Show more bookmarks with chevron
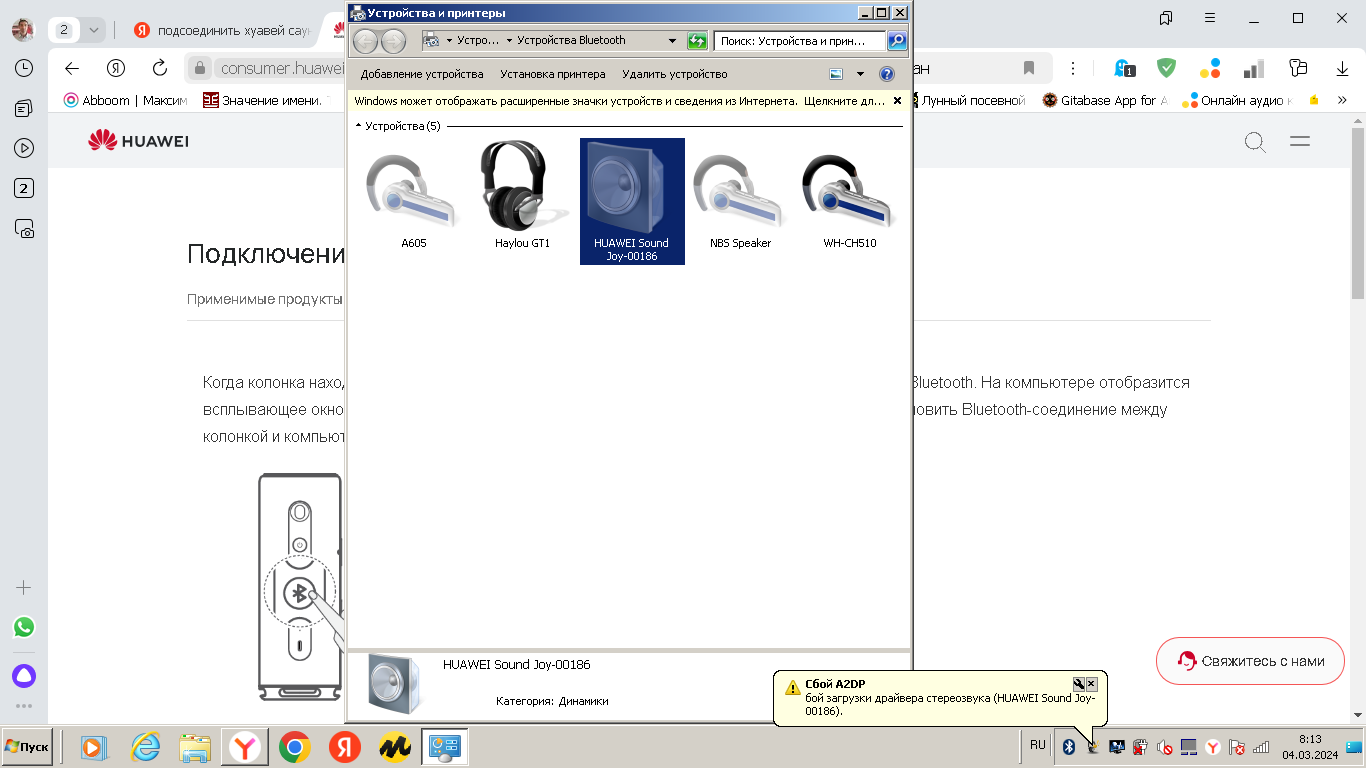 coord(1342,100)
